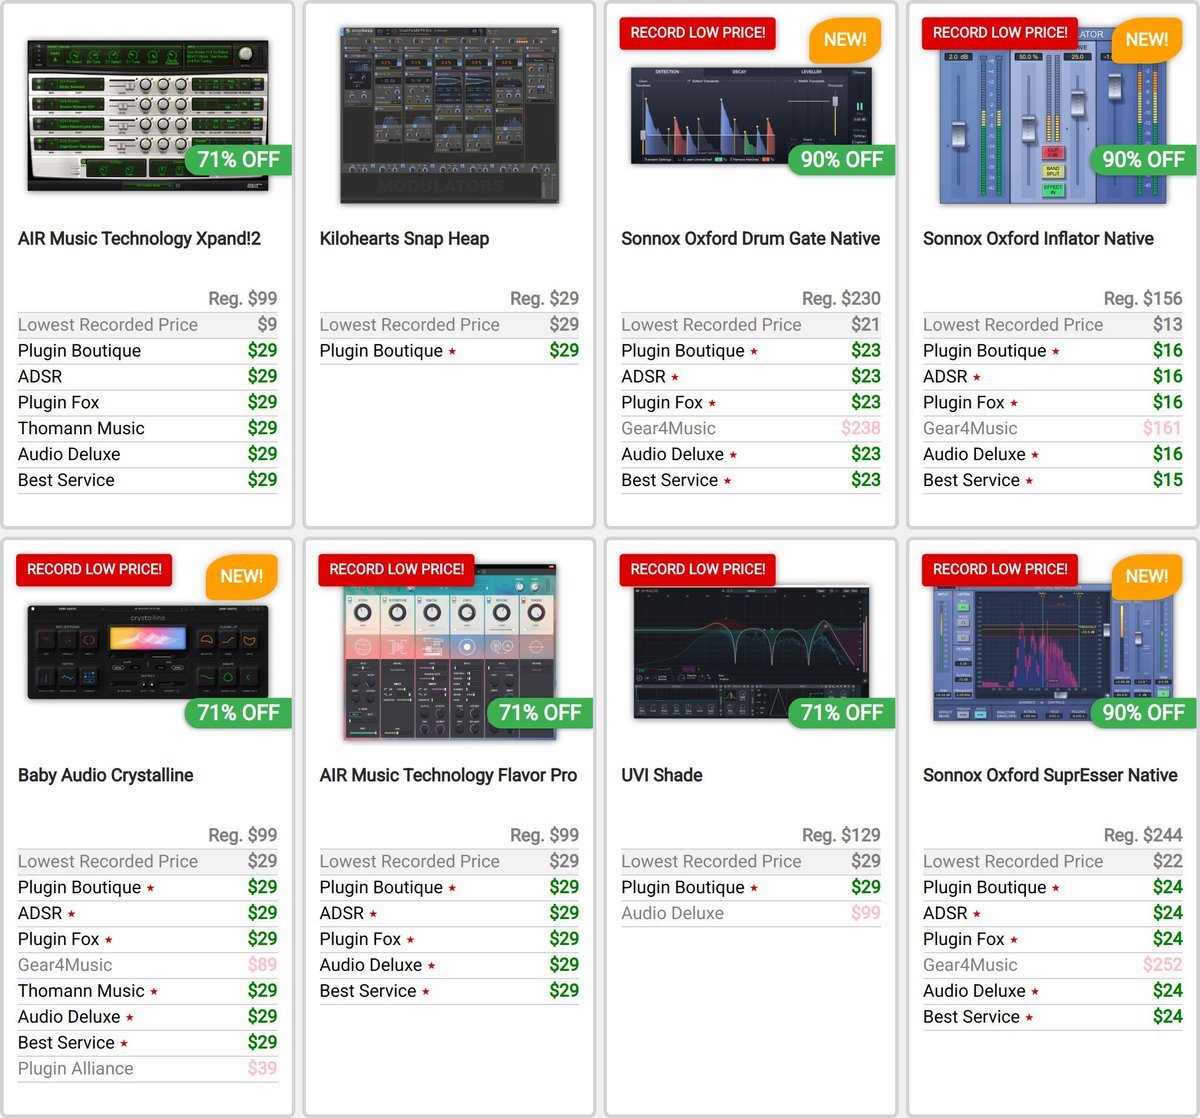This screenshot has height=1118, width=1200.
Task: Click the 71% OFF badge on UVI Shade
Action: click(841, 713)
